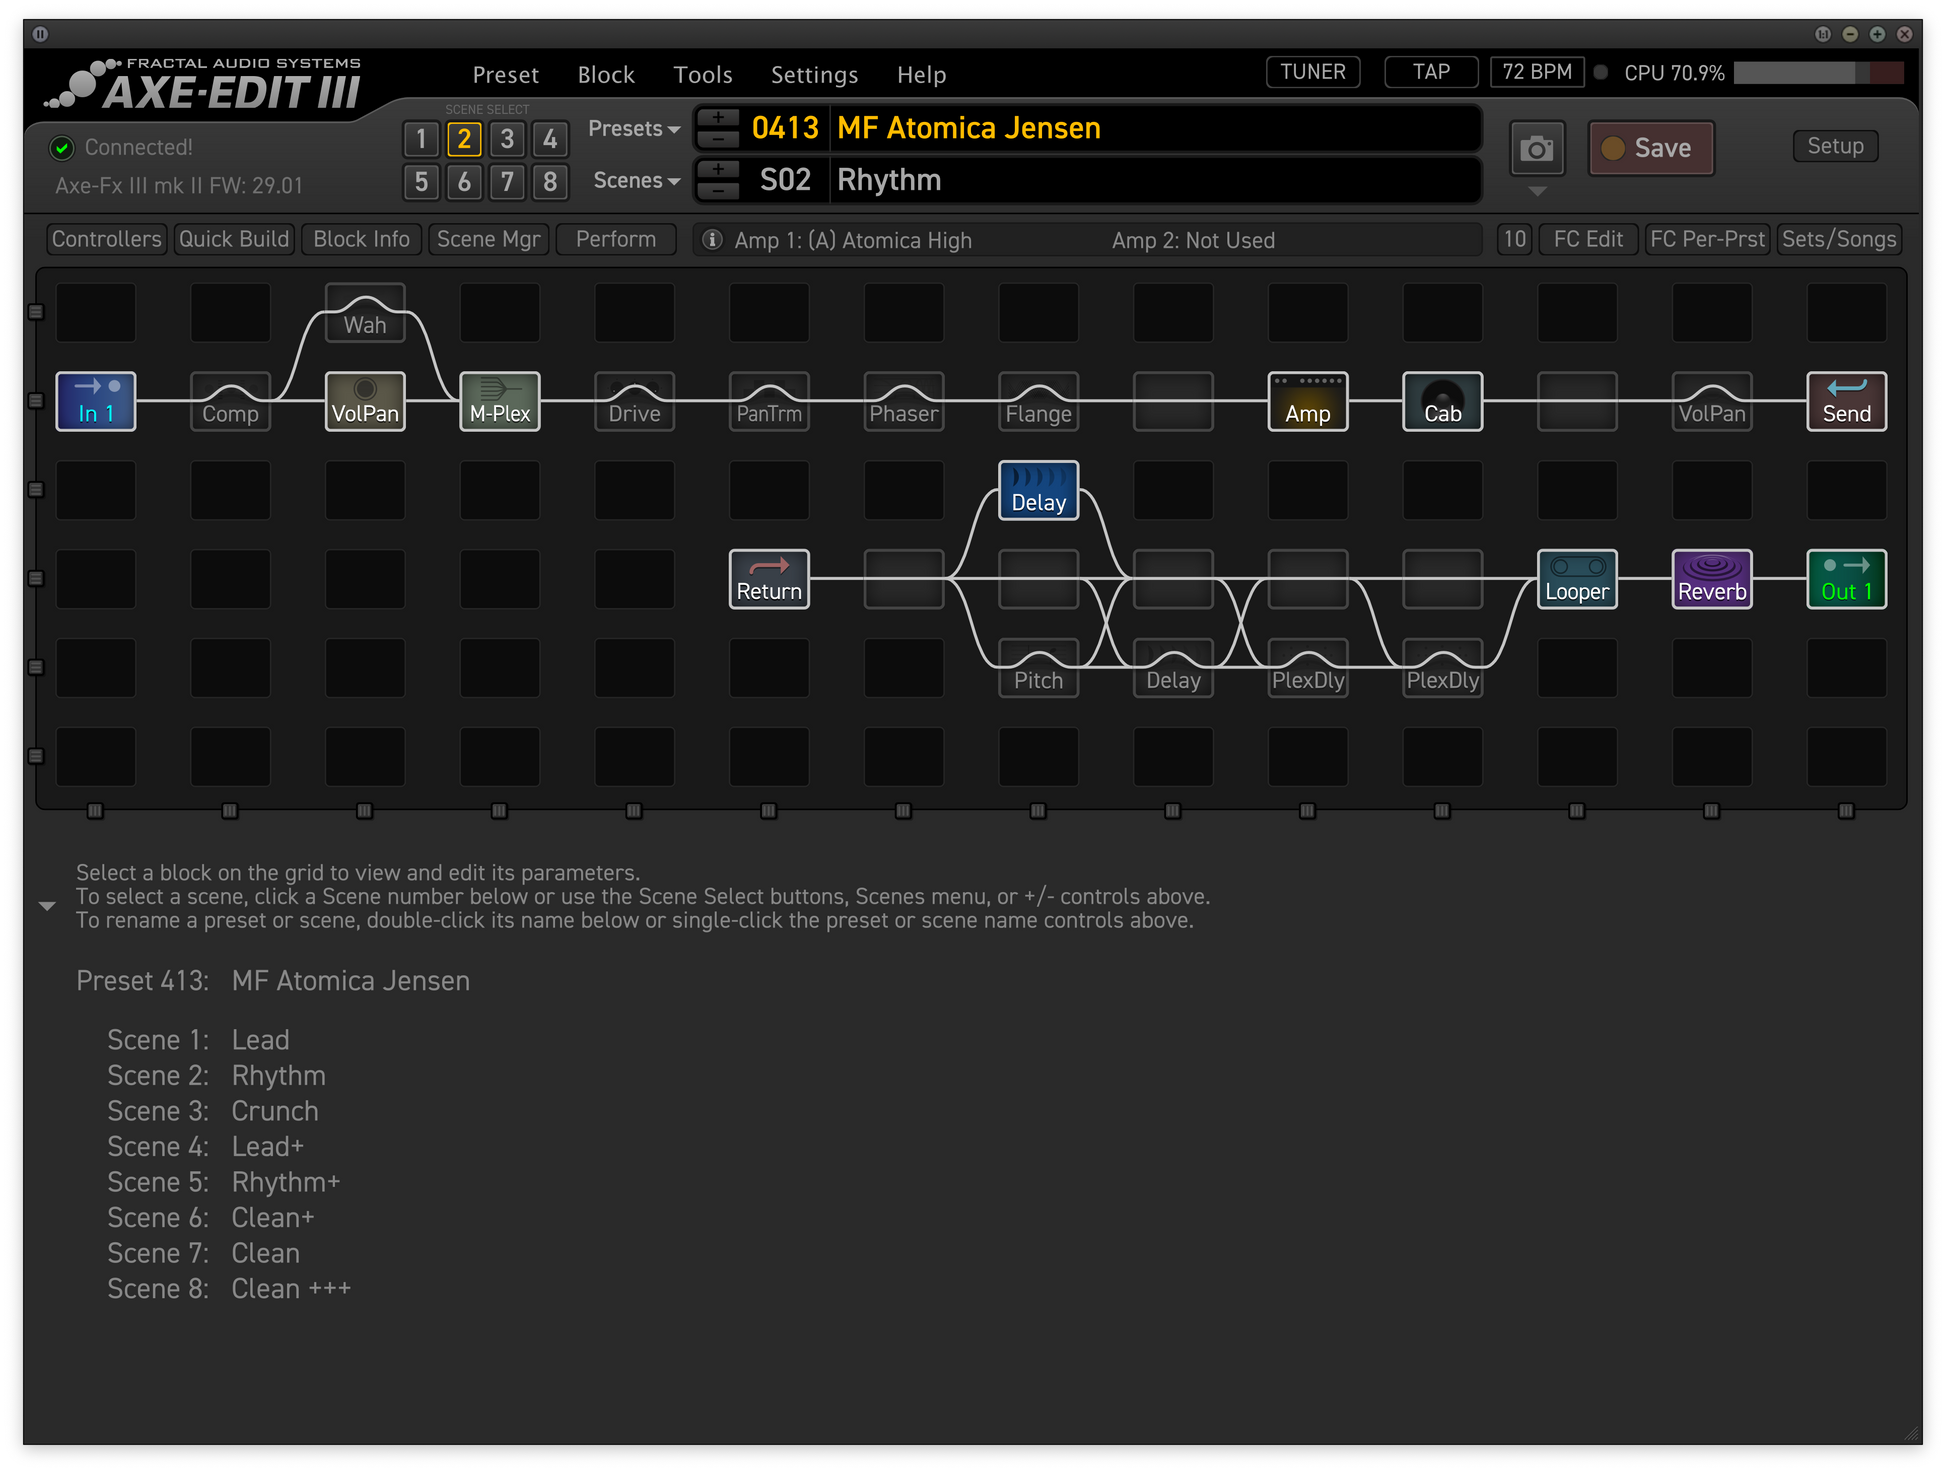
Task: Select the In 1 input block
Action: tap(96, 402)
